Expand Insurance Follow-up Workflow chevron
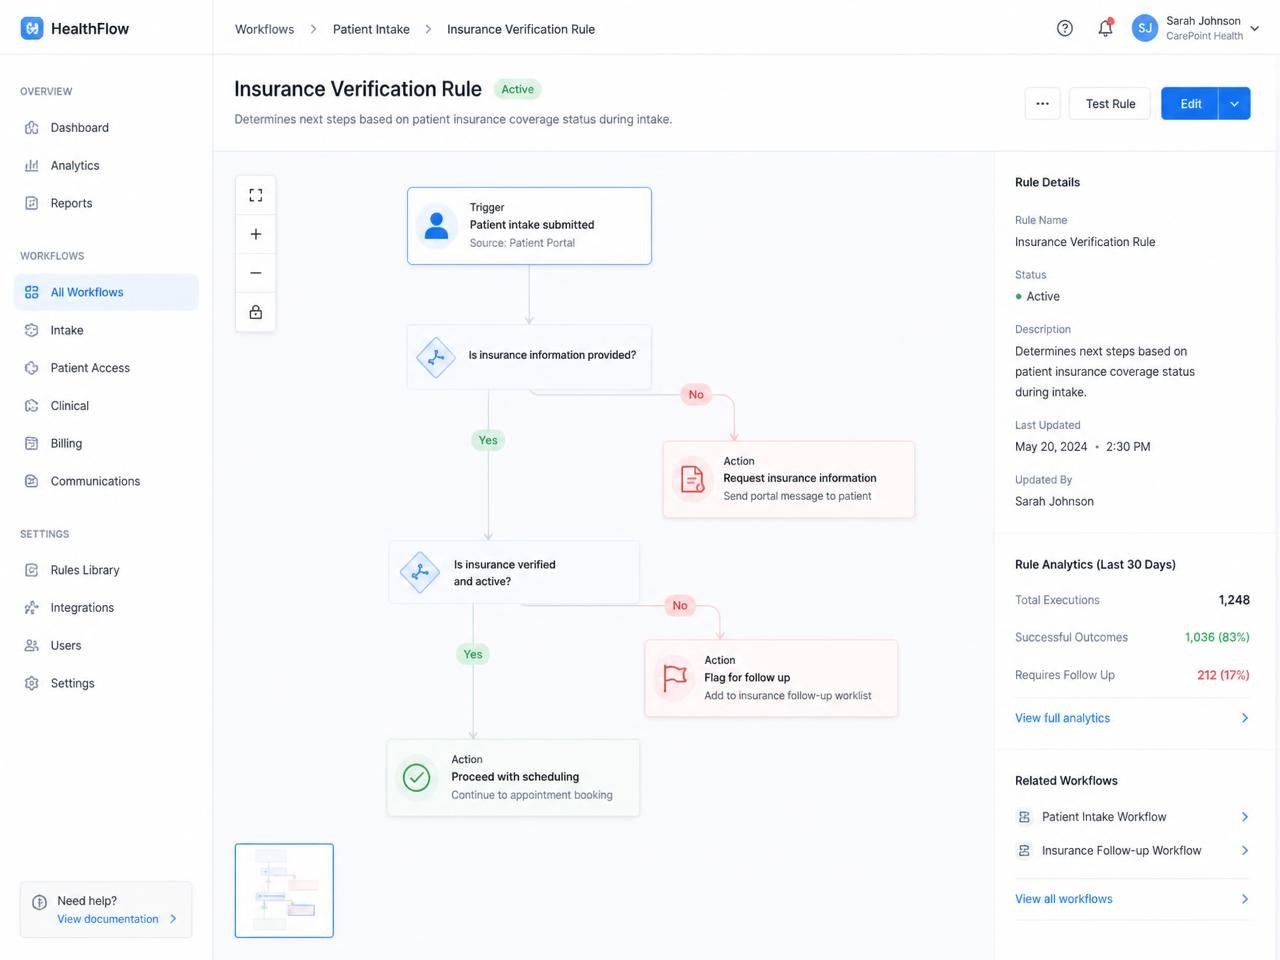The height and width of the screenshot is (960, 1280). click(1245, 851)
